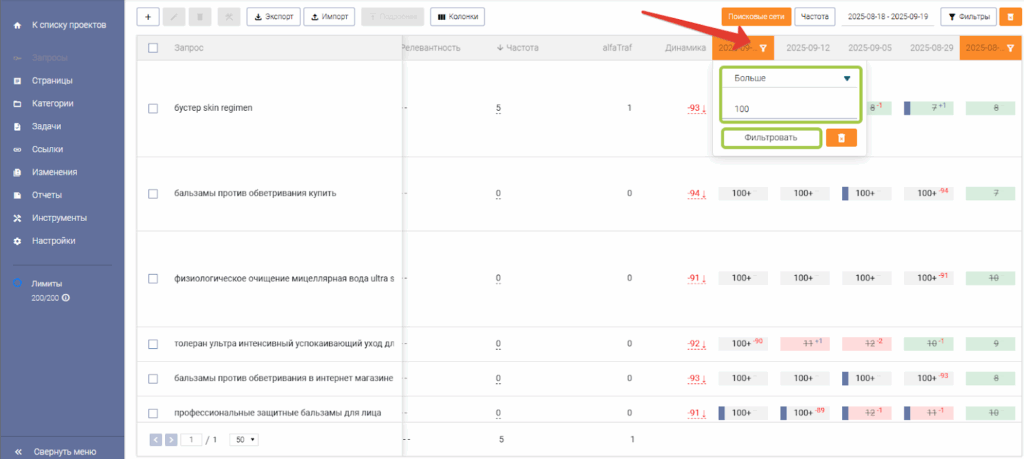Screen dimensions: 1024x459
Task: Select checkbox for 'бальзамы против обветривания купить'
Action: [x=153, y=194]
